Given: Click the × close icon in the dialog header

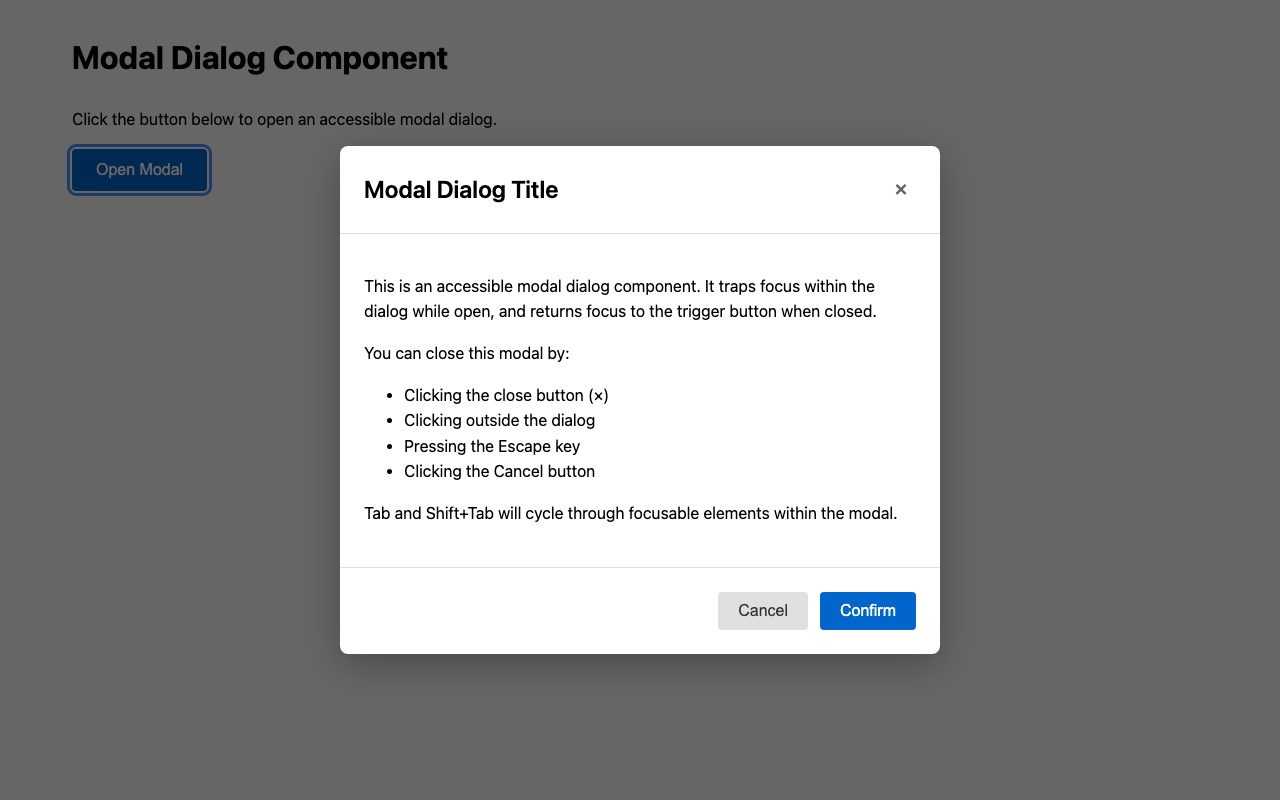Looking at the screenshot, I should click(x=900, y=189).
